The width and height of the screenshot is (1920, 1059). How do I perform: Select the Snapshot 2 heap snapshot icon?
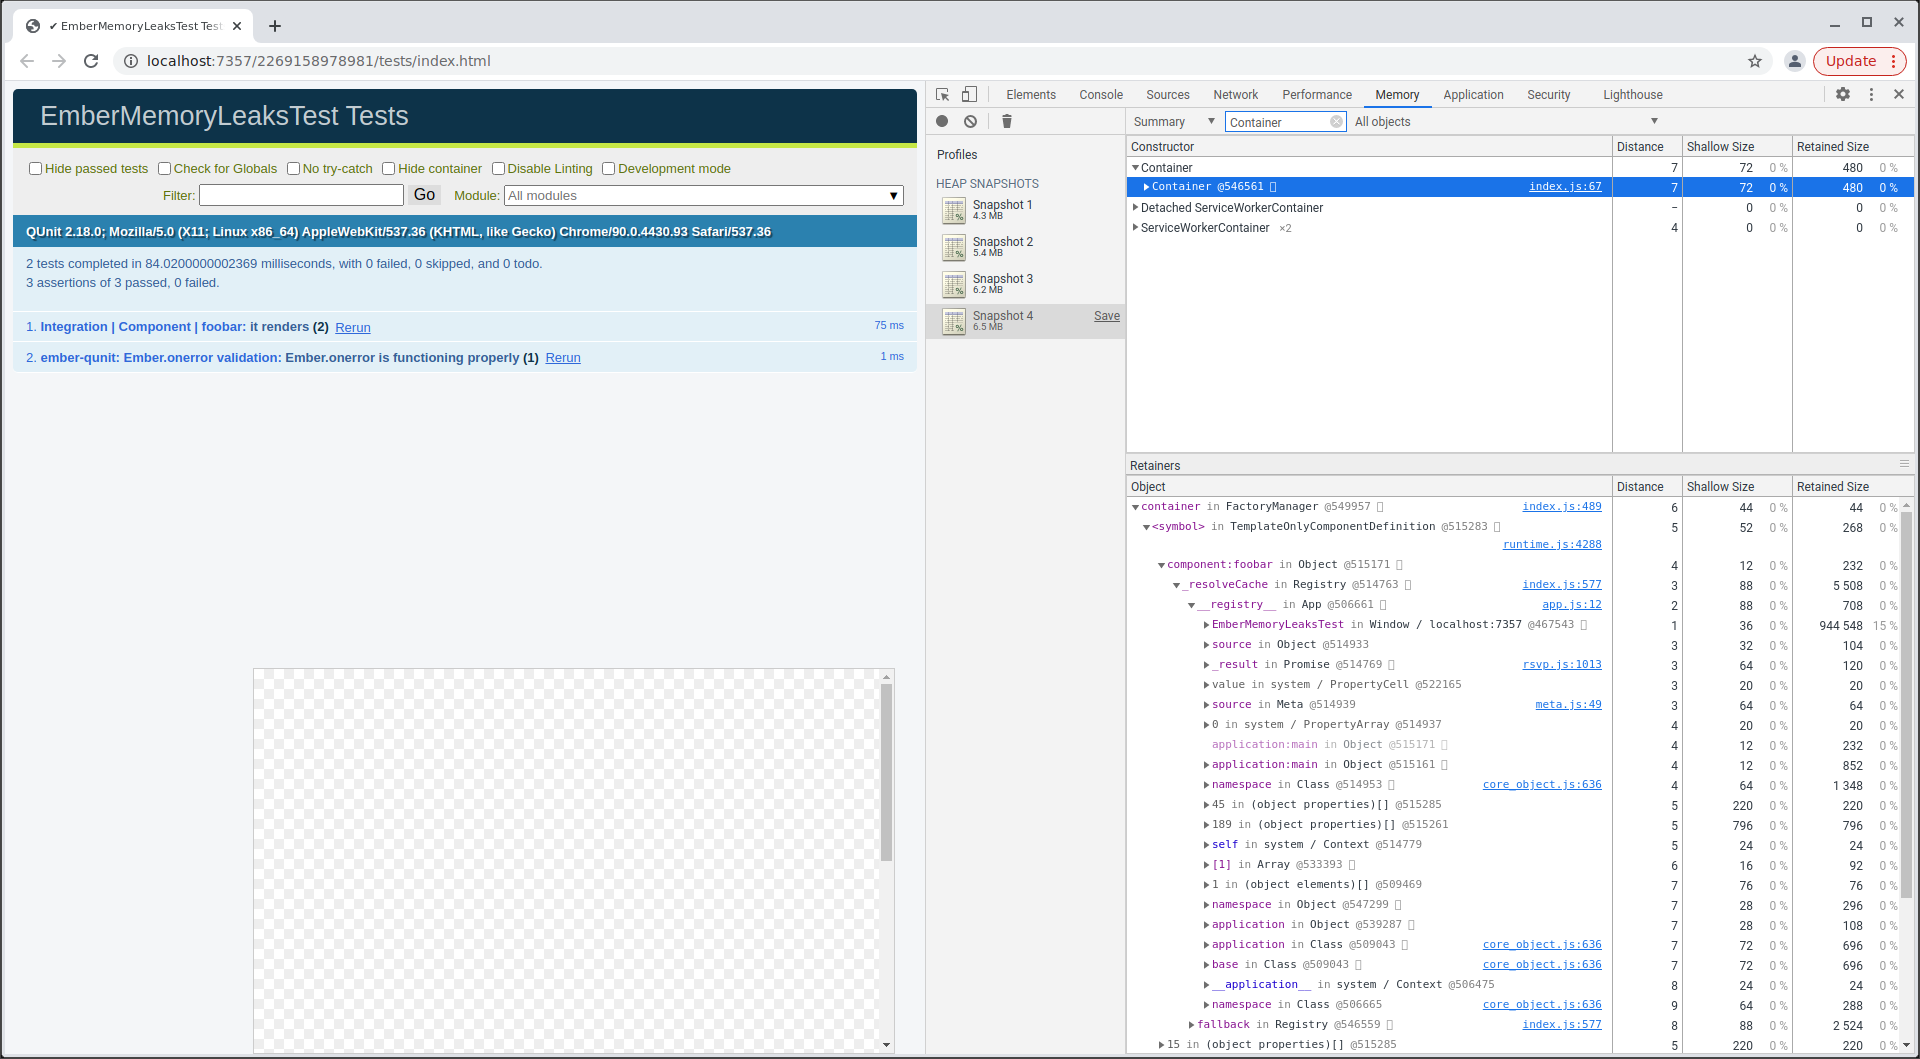[x=954, y=247]
